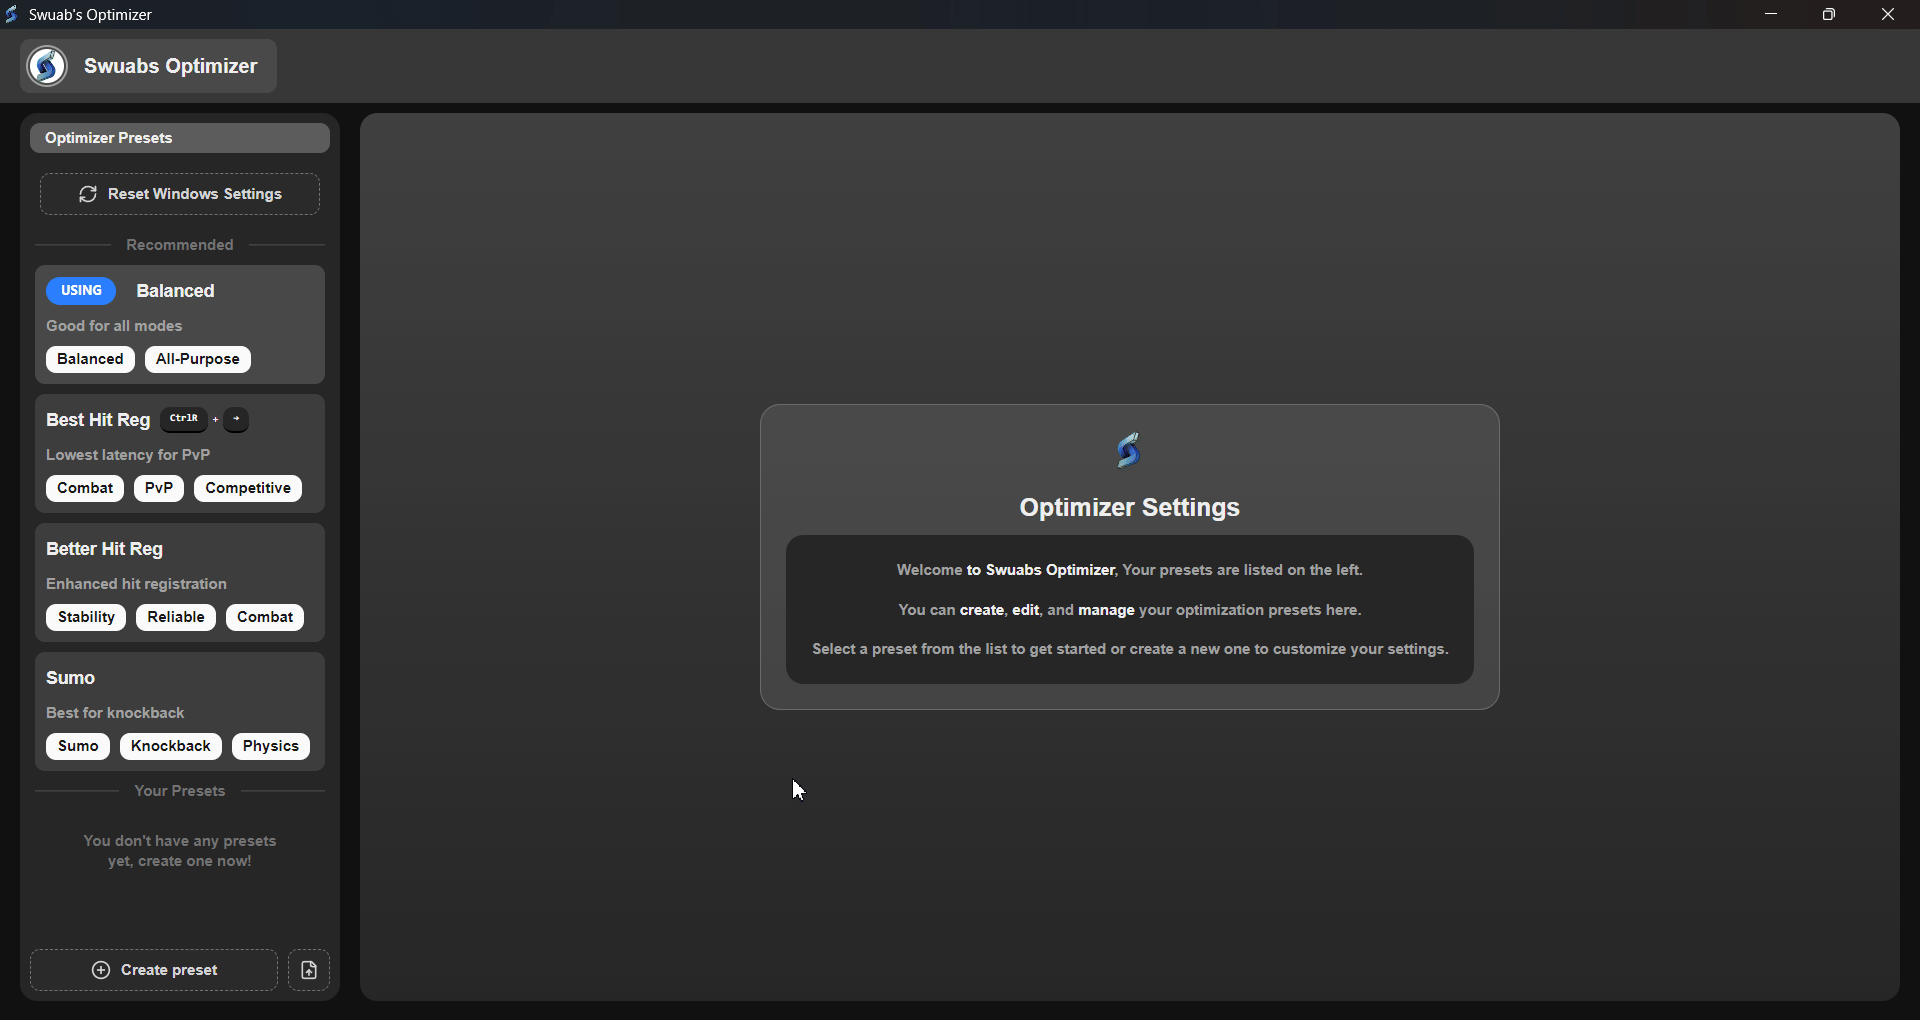Click the Create preset button
Image resolution: width=1920 pixels, height=1020 pixels.
click(x=154, y=970)
